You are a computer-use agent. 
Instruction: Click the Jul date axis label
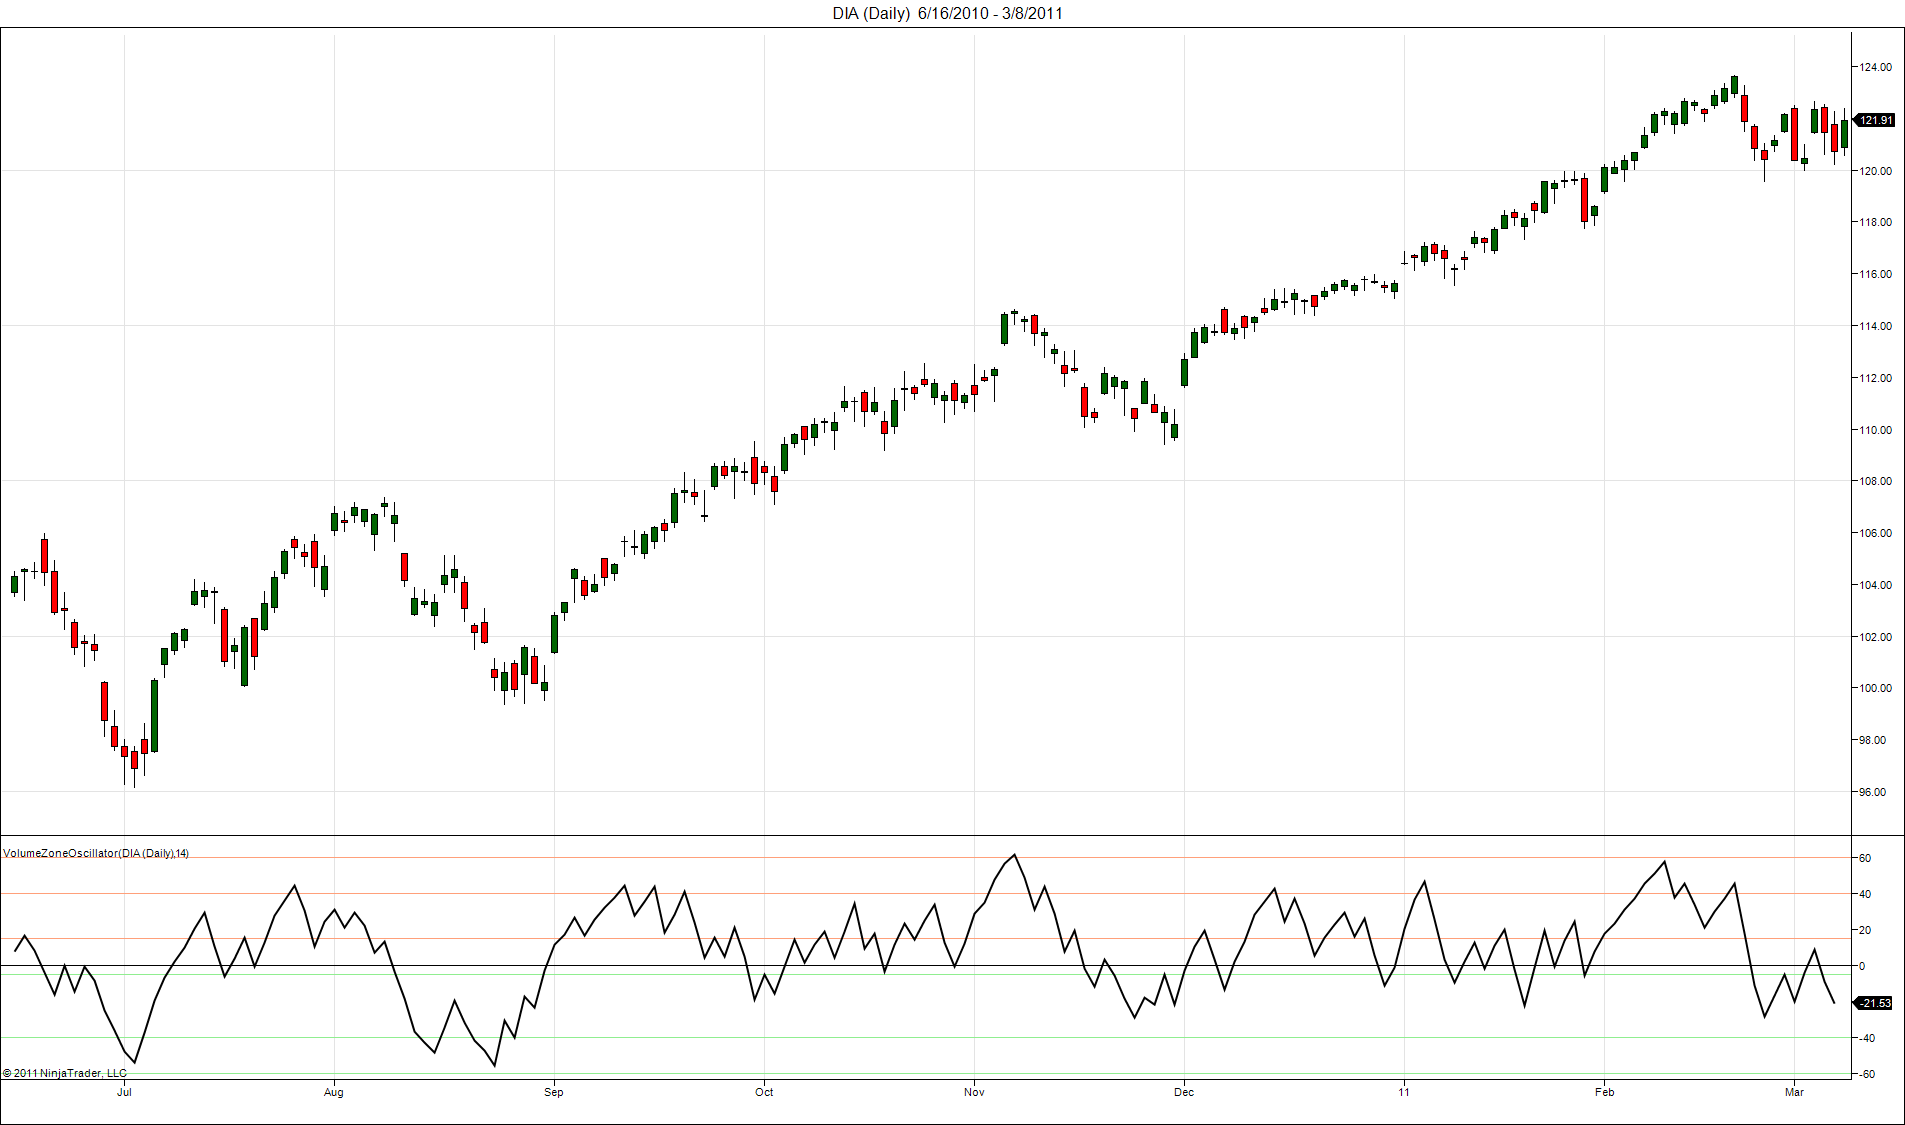click(x=124, y=1092)
